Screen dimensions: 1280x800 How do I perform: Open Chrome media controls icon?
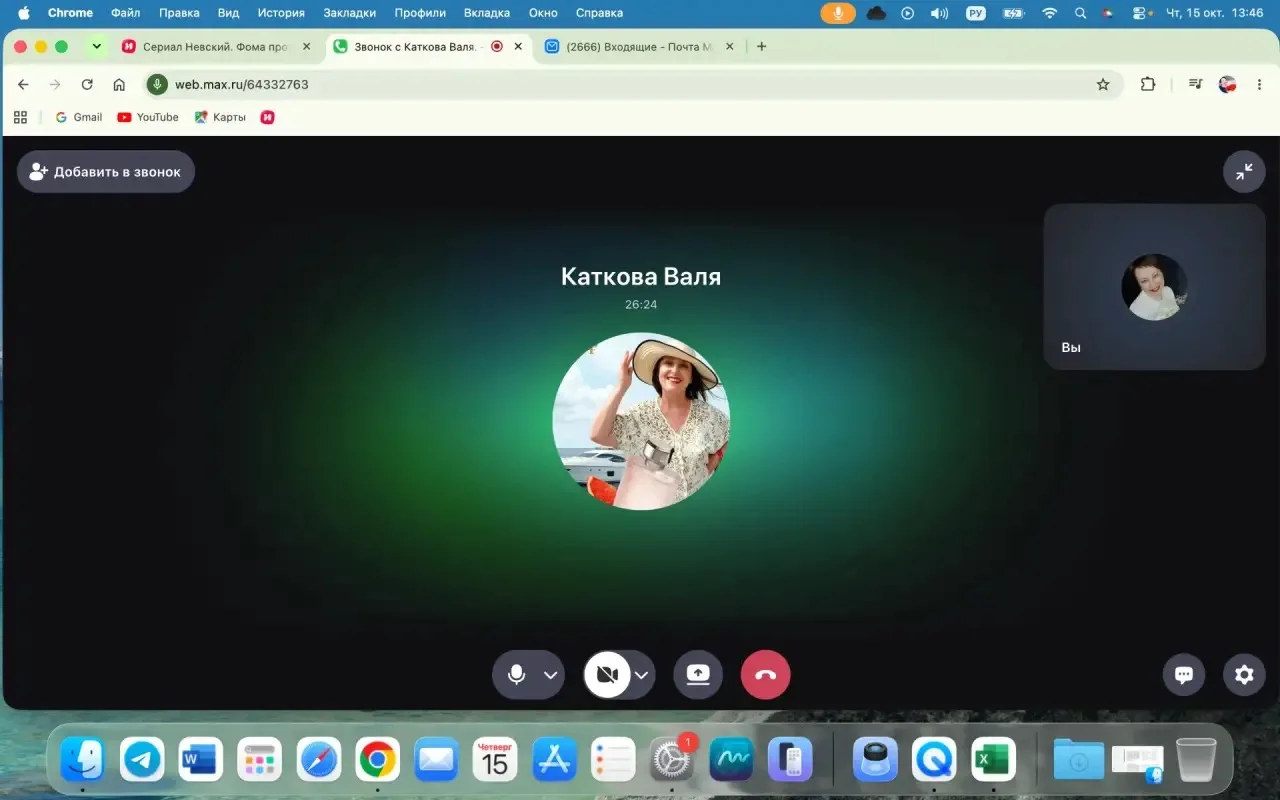(1195, 85)
